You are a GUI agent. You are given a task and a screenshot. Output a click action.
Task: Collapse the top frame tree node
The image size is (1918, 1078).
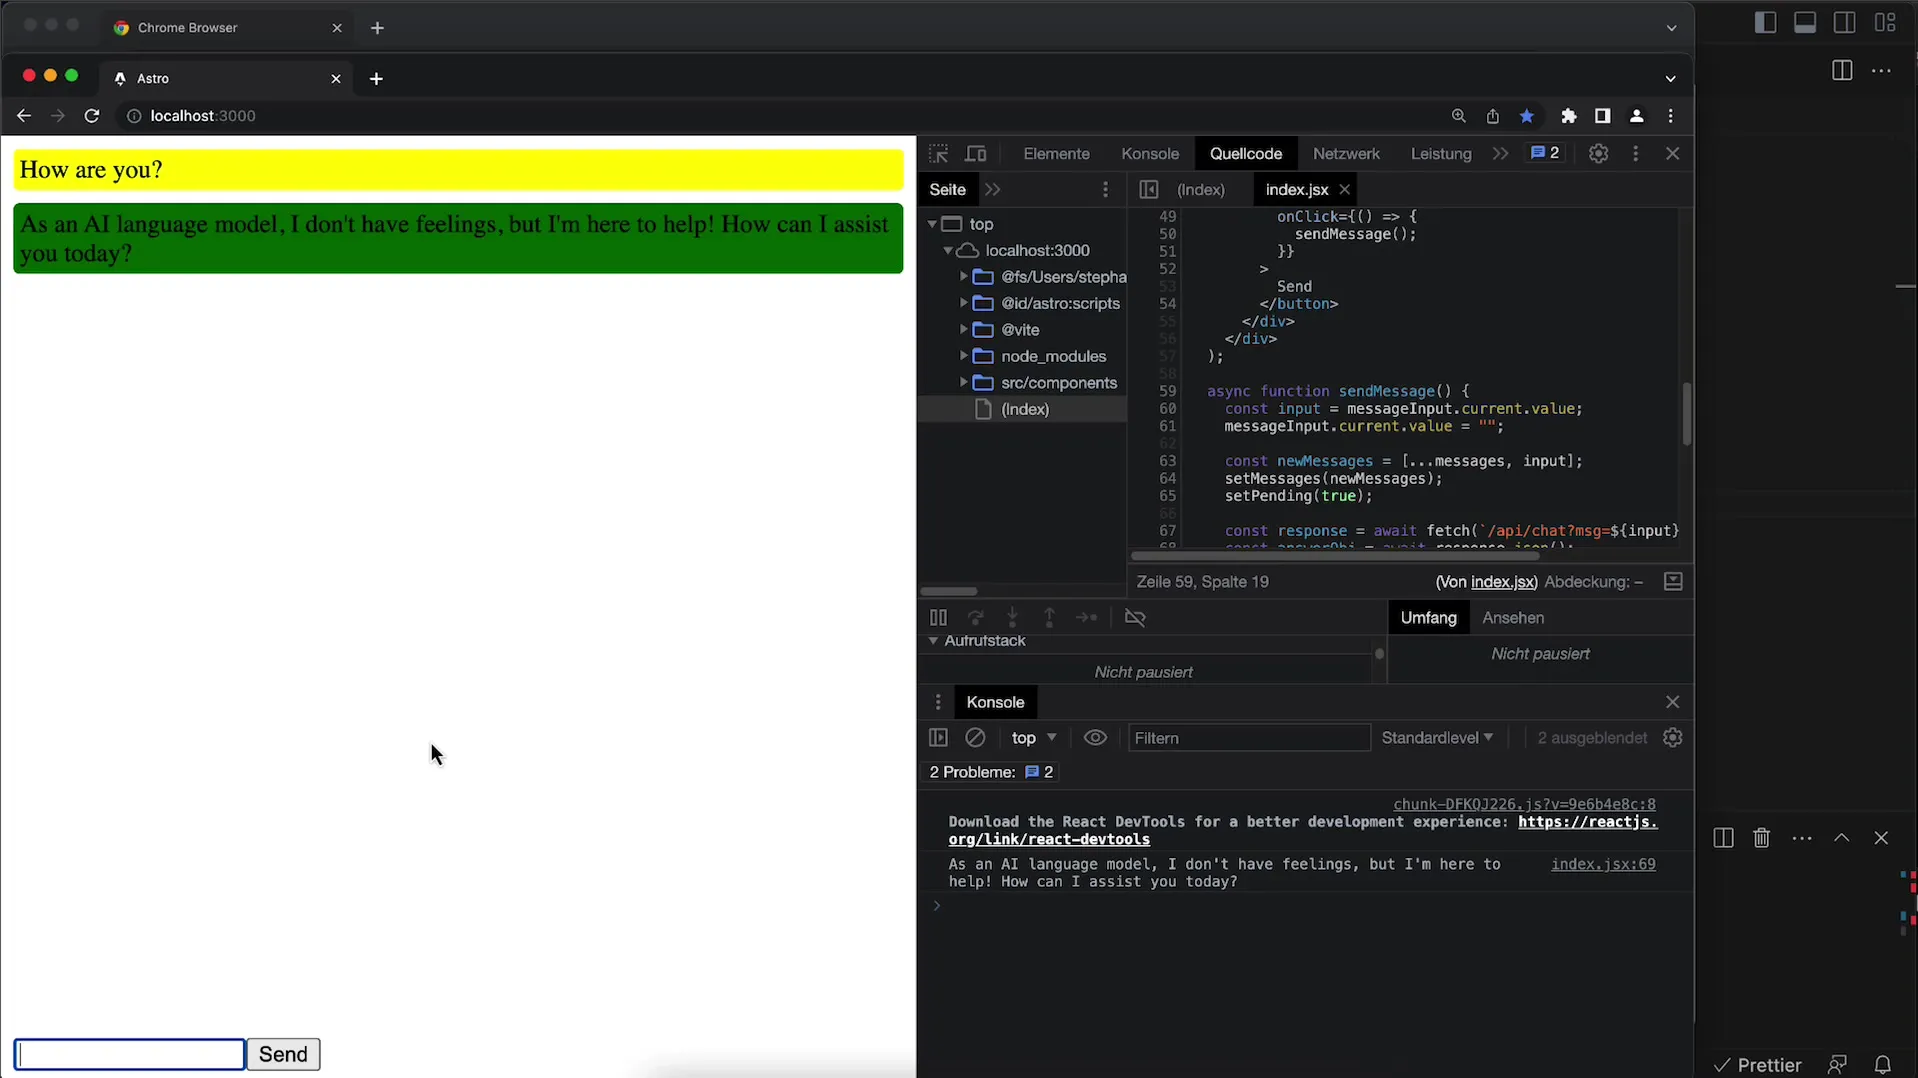pyautogui.click(x=932, y=224)
